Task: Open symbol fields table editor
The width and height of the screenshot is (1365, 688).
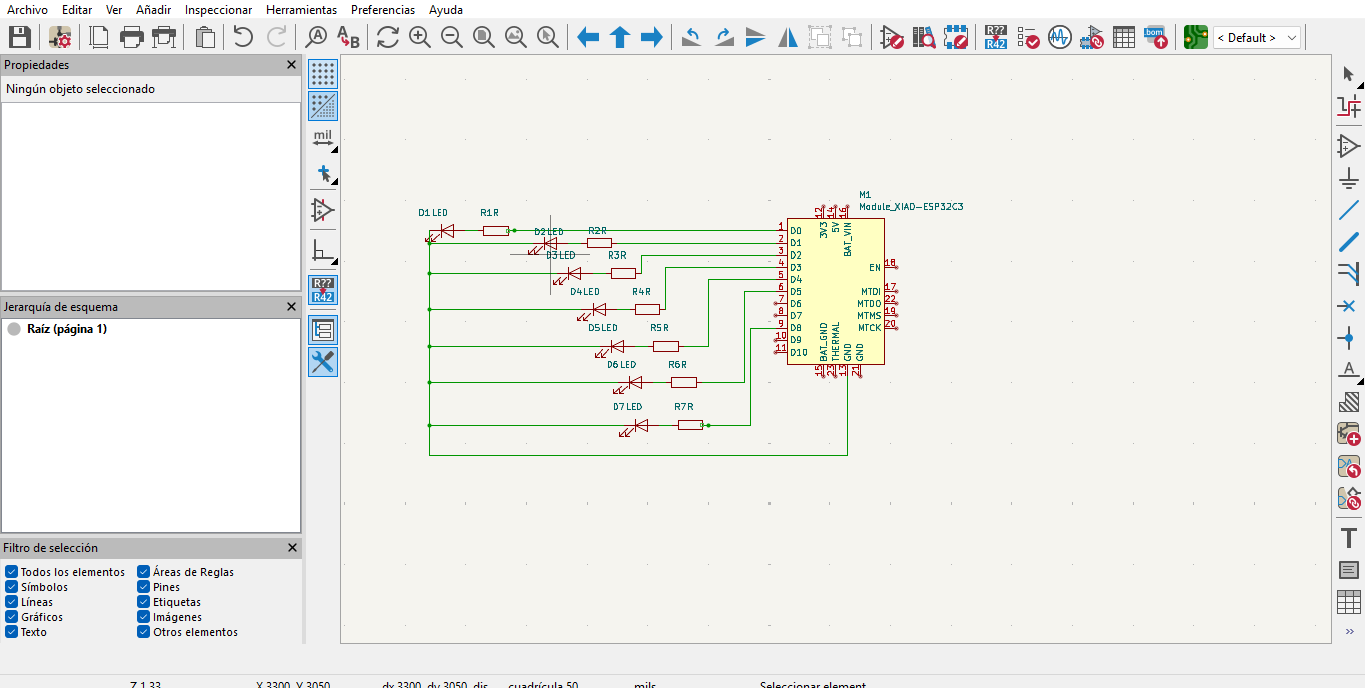Action: (1124, 38)
